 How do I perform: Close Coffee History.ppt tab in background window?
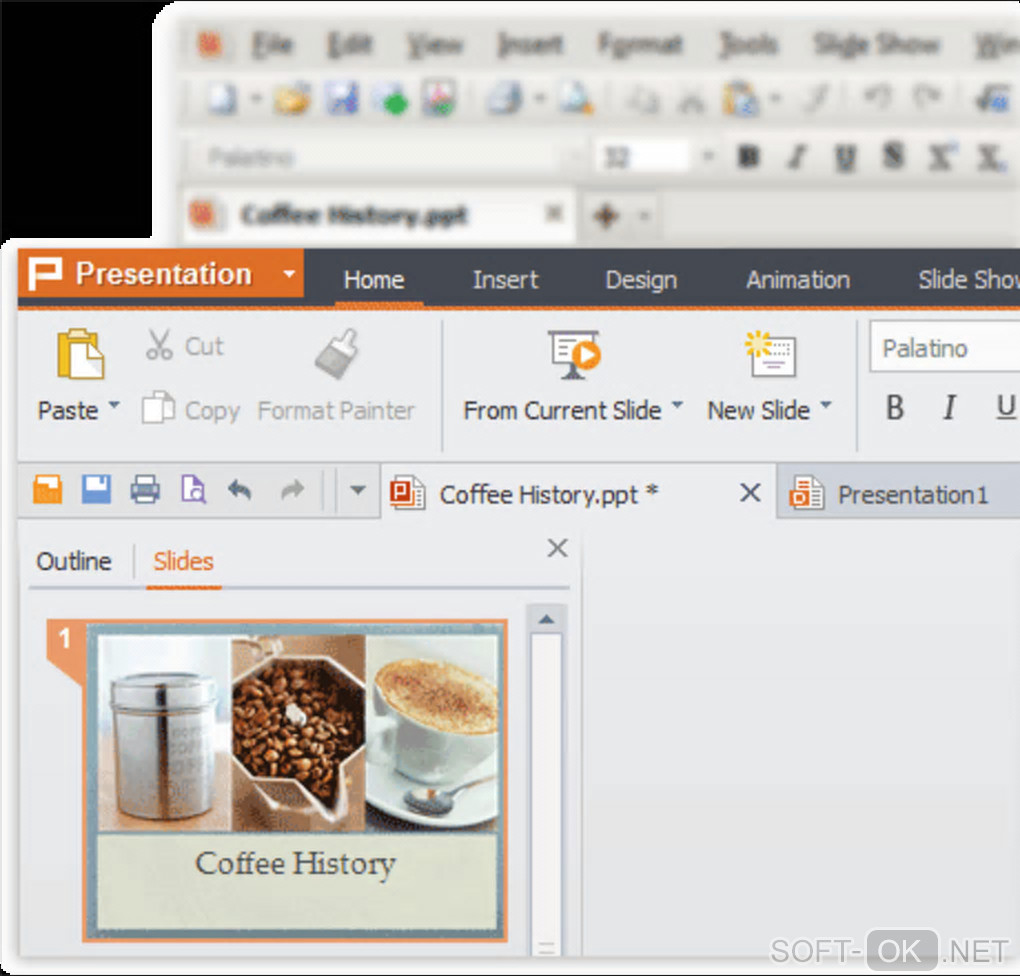pyautogui.click(x=554, y=213)
